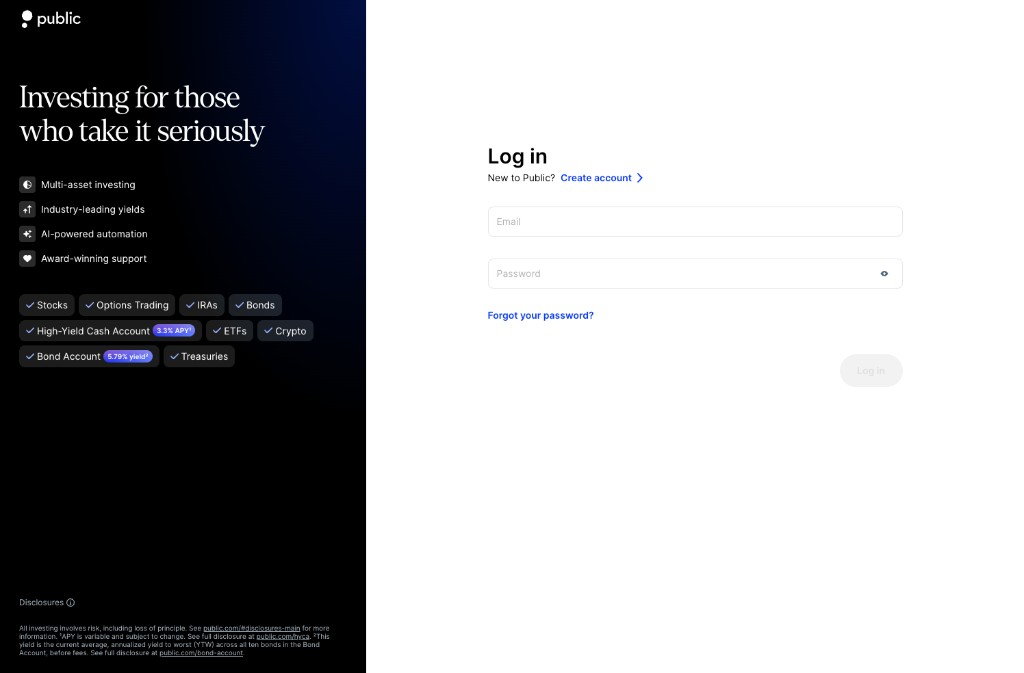The height and width of the screenshot is (673, 1024).
Task: Click the 'Log in' page heading
Action: pyautogui.click(x=517, y=157)
